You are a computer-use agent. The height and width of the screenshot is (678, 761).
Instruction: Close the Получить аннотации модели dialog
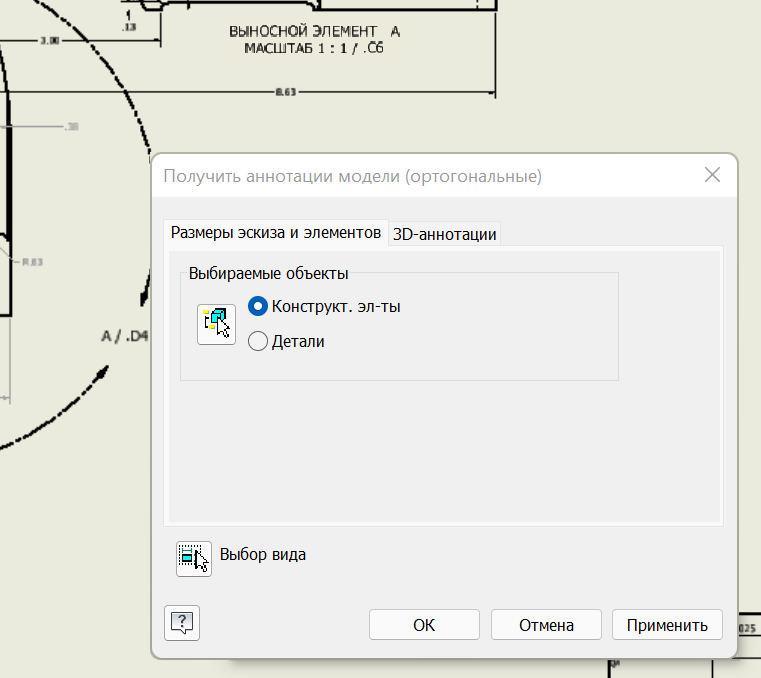click(x=712, y=175)
